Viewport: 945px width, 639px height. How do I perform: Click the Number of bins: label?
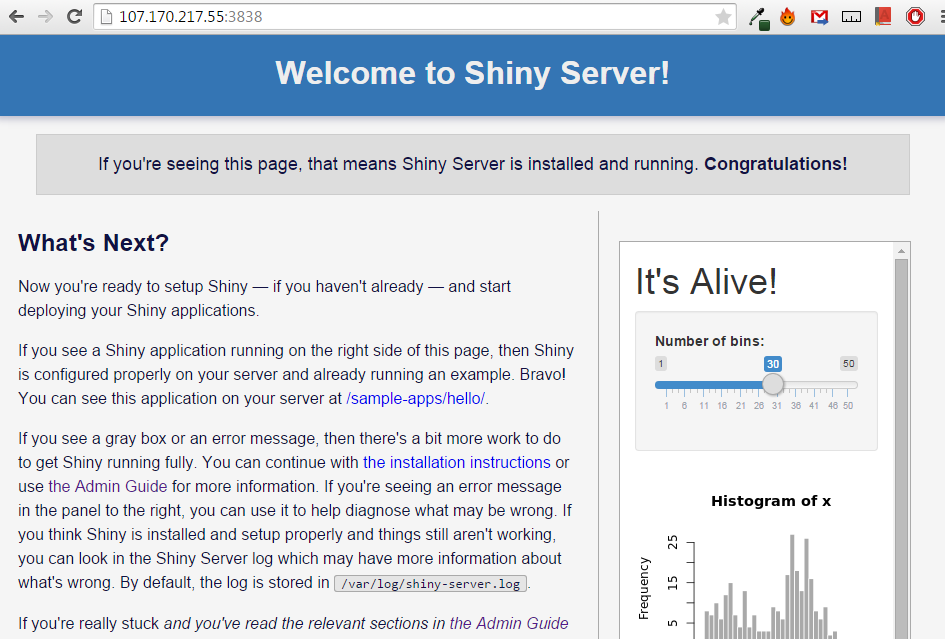coord(709,341)
